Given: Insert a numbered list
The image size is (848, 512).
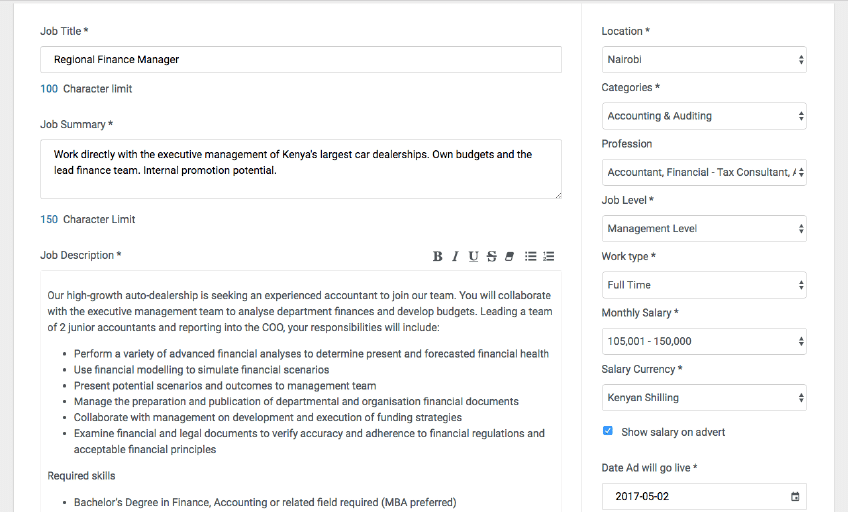Looking at the screenshot, I should coord(549,256).
